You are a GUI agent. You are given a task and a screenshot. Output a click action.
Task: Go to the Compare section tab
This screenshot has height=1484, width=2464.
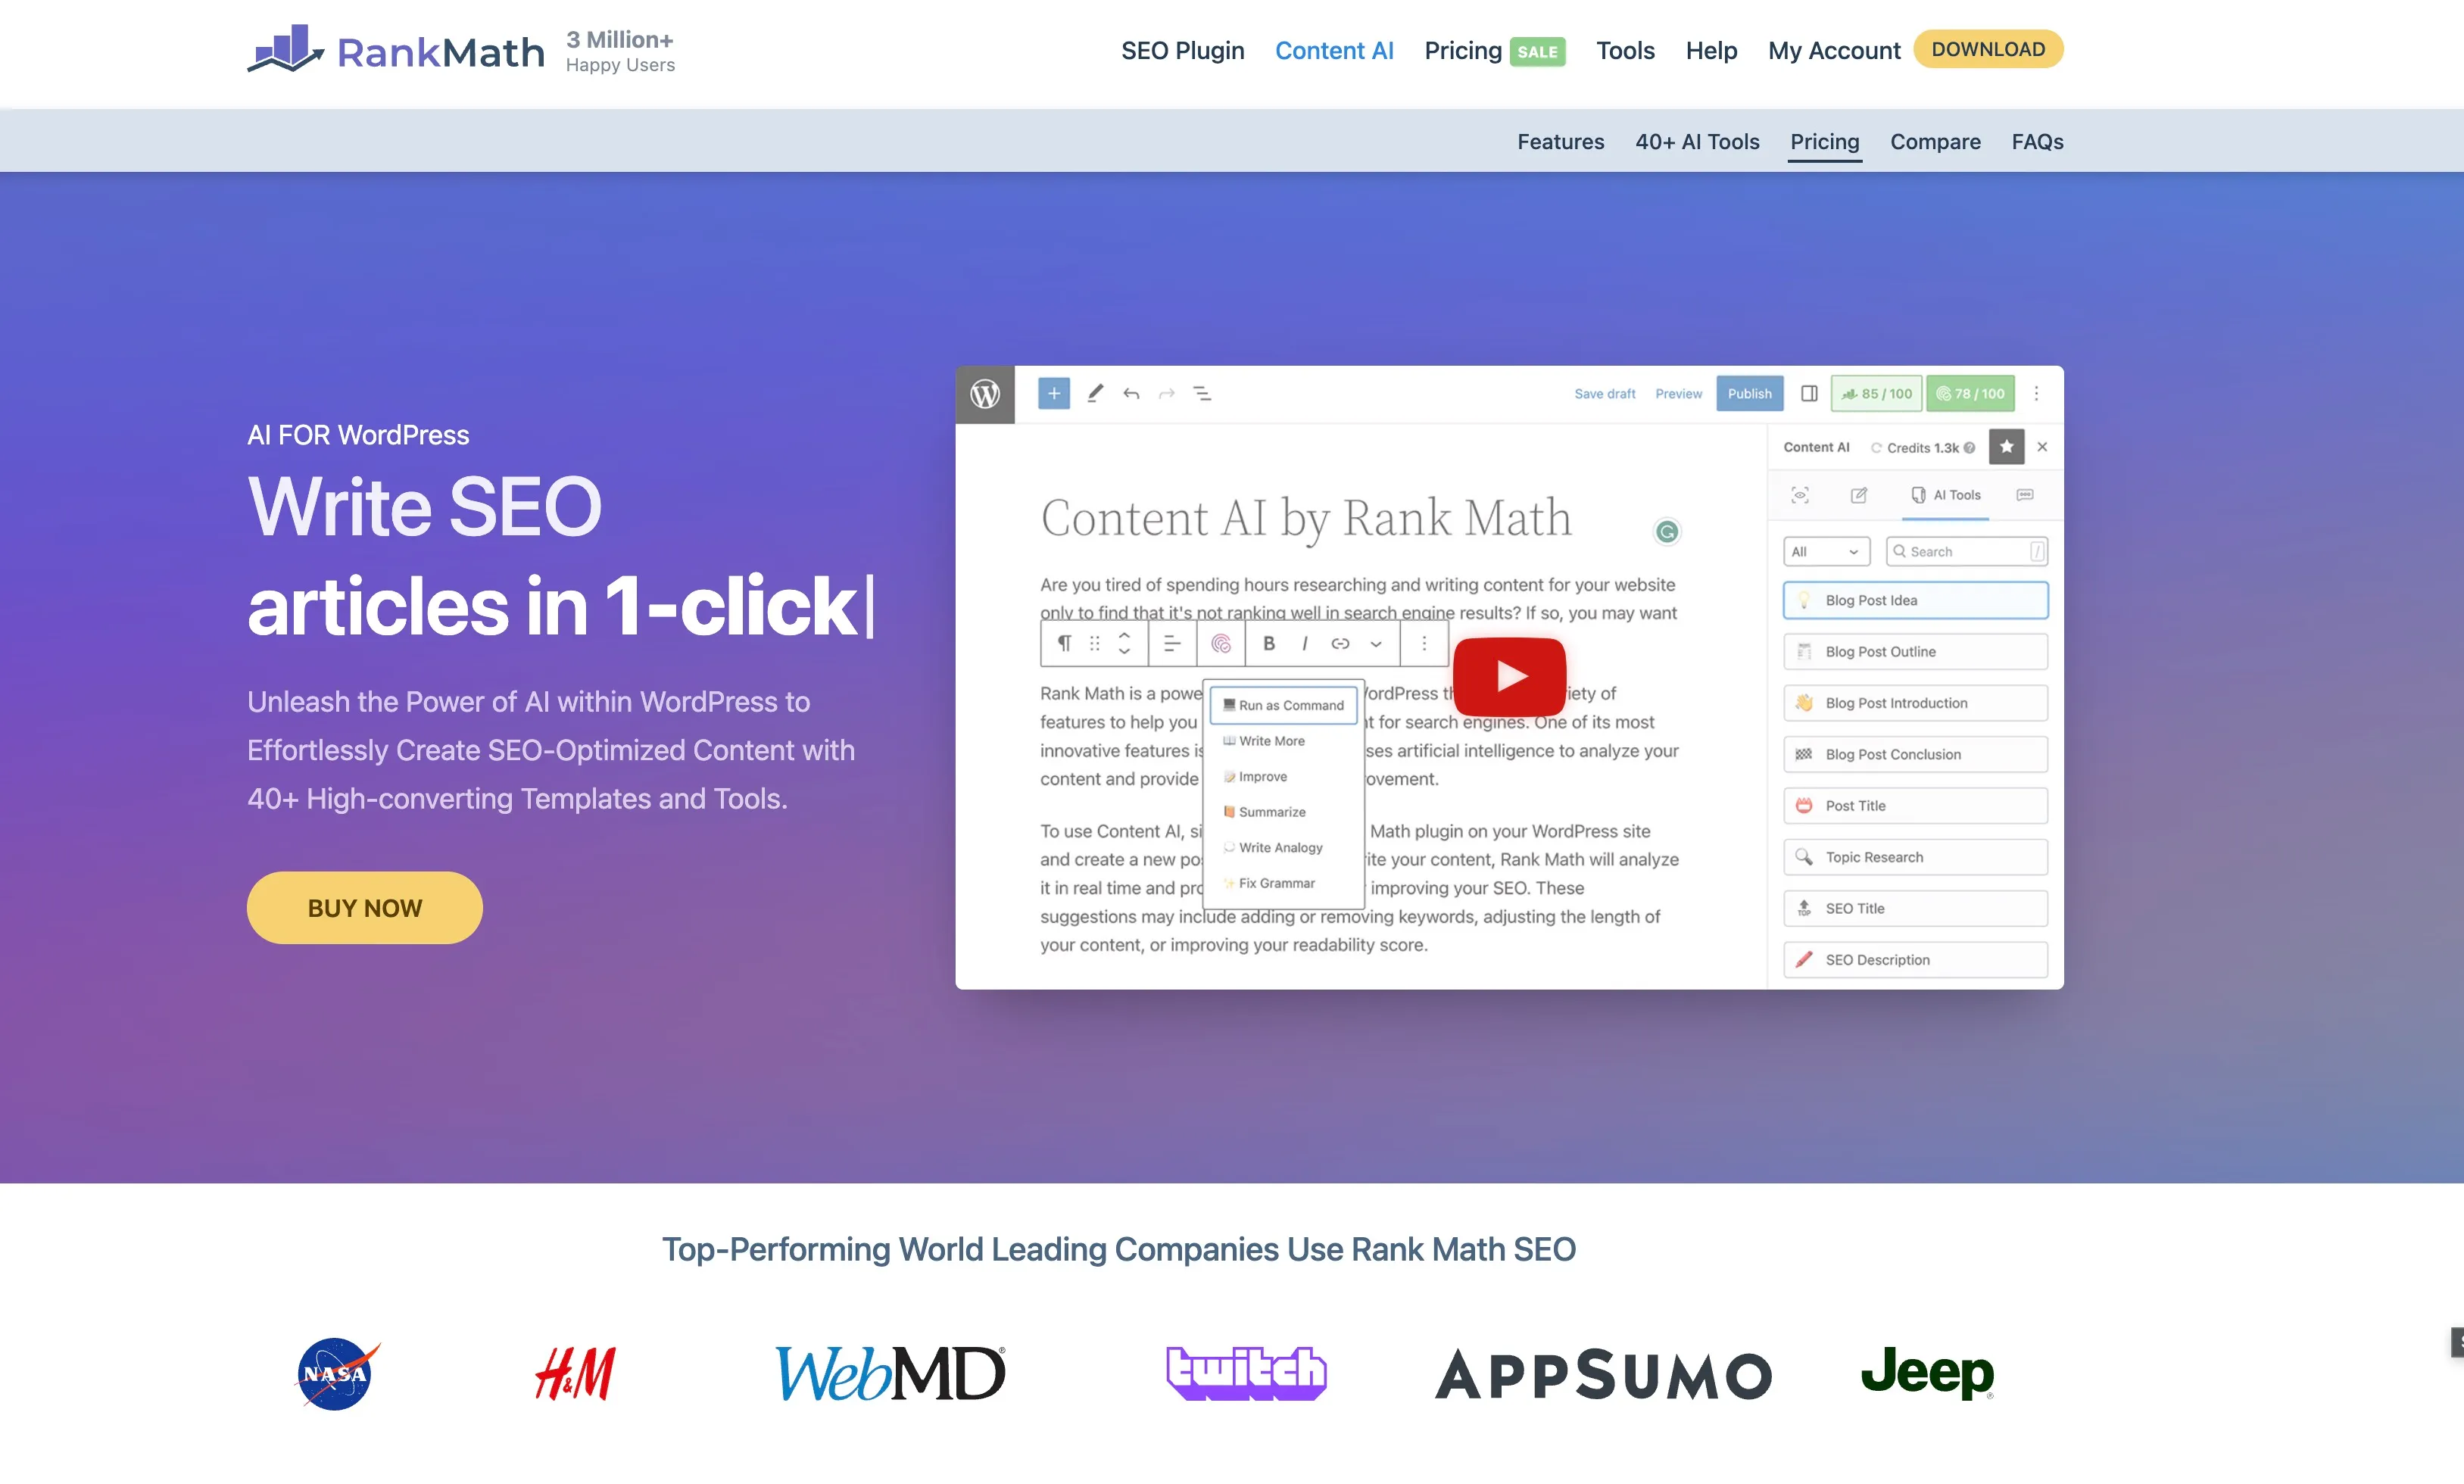click(1934, 141)
